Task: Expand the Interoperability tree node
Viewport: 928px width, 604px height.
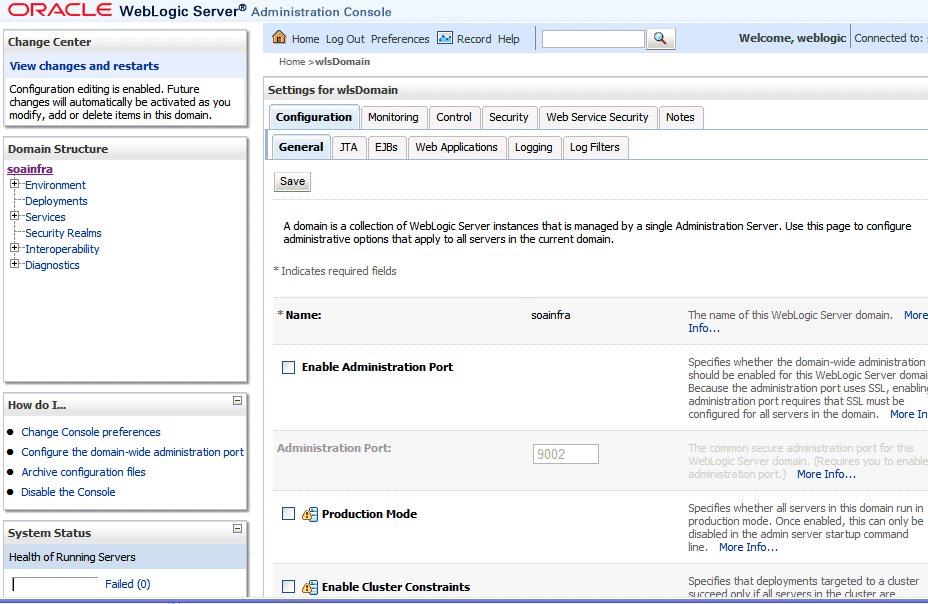Action: click(15, 248)
